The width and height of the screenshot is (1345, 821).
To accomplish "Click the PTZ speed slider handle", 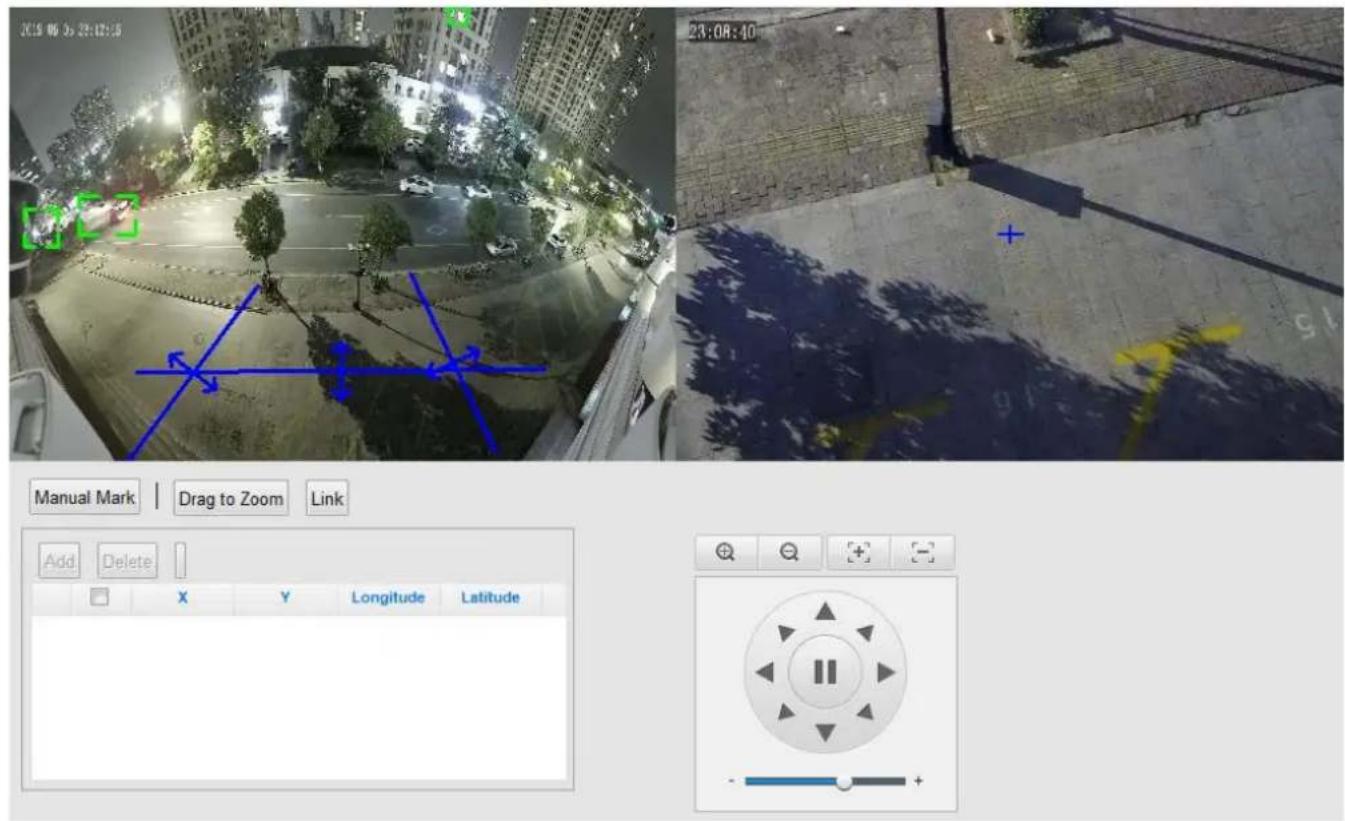I will 845,781.
